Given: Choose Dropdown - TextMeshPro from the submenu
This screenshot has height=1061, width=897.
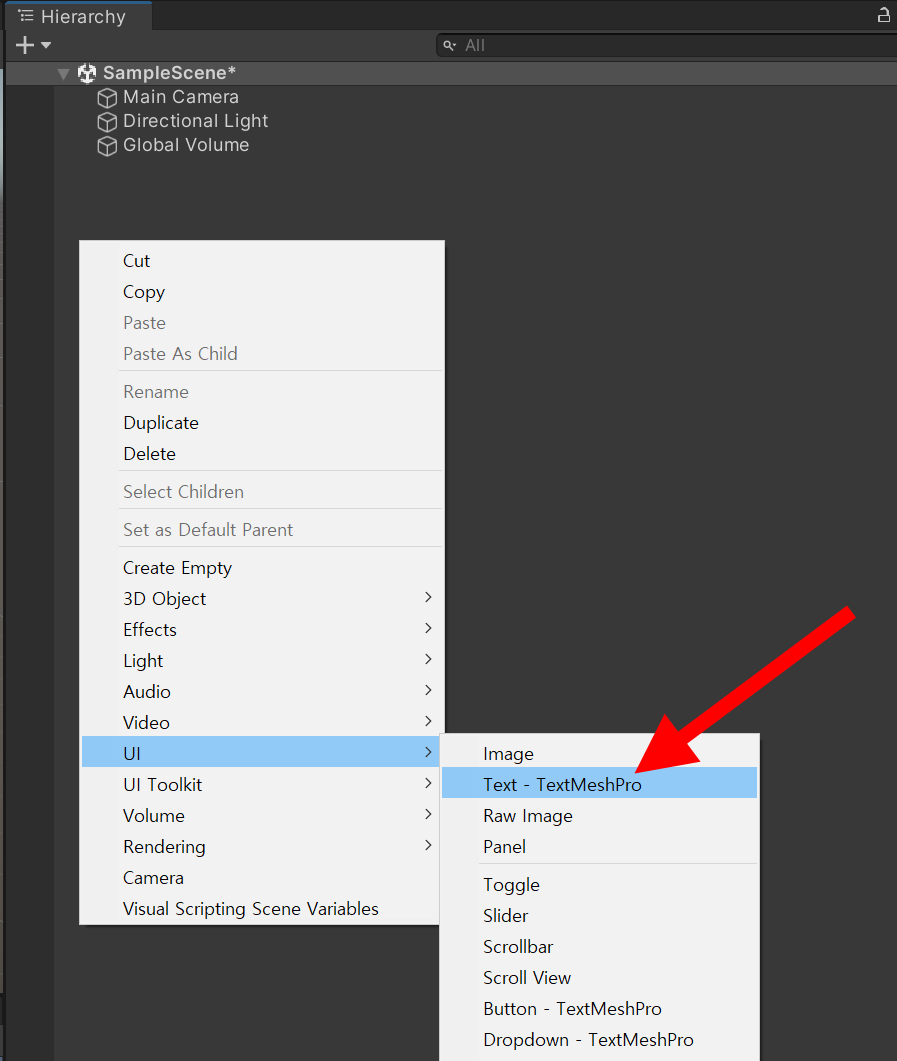Looking at the screenshot, I should (599, 1041).
